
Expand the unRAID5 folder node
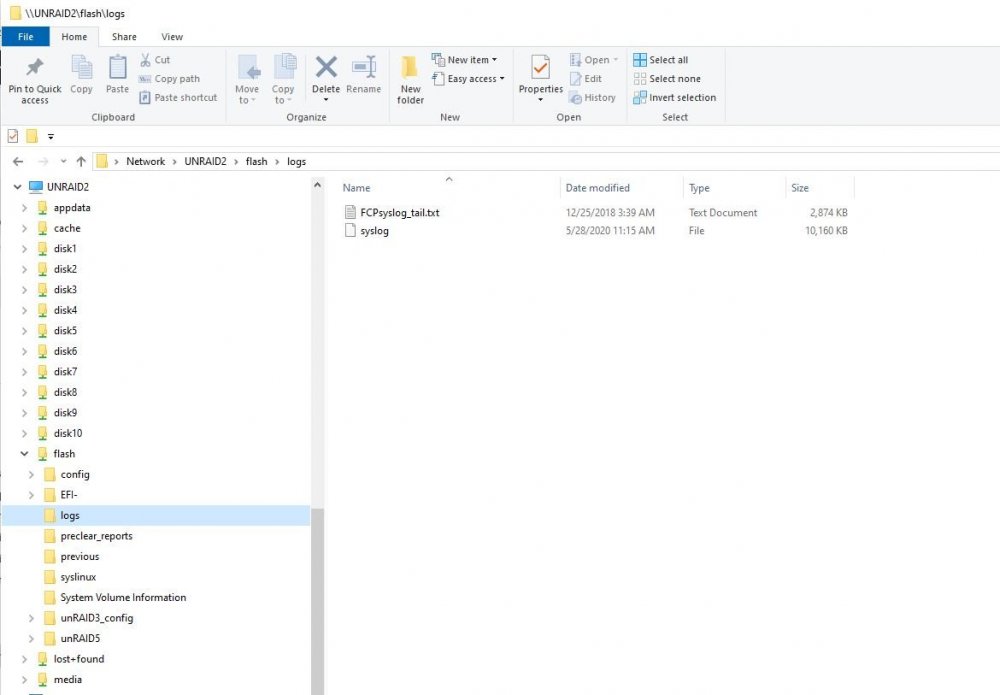tap(31, 638)
